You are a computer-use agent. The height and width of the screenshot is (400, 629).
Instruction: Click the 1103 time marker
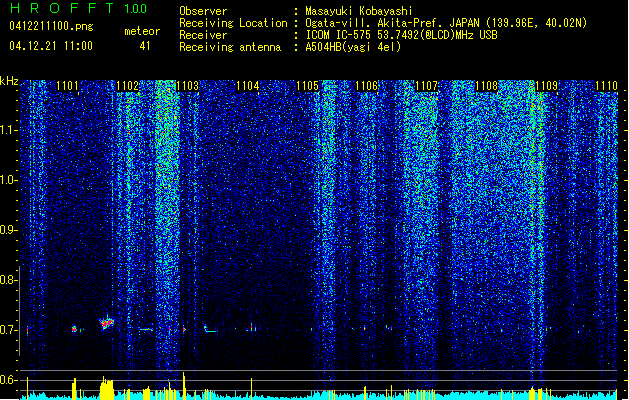(x=187, y=86)
